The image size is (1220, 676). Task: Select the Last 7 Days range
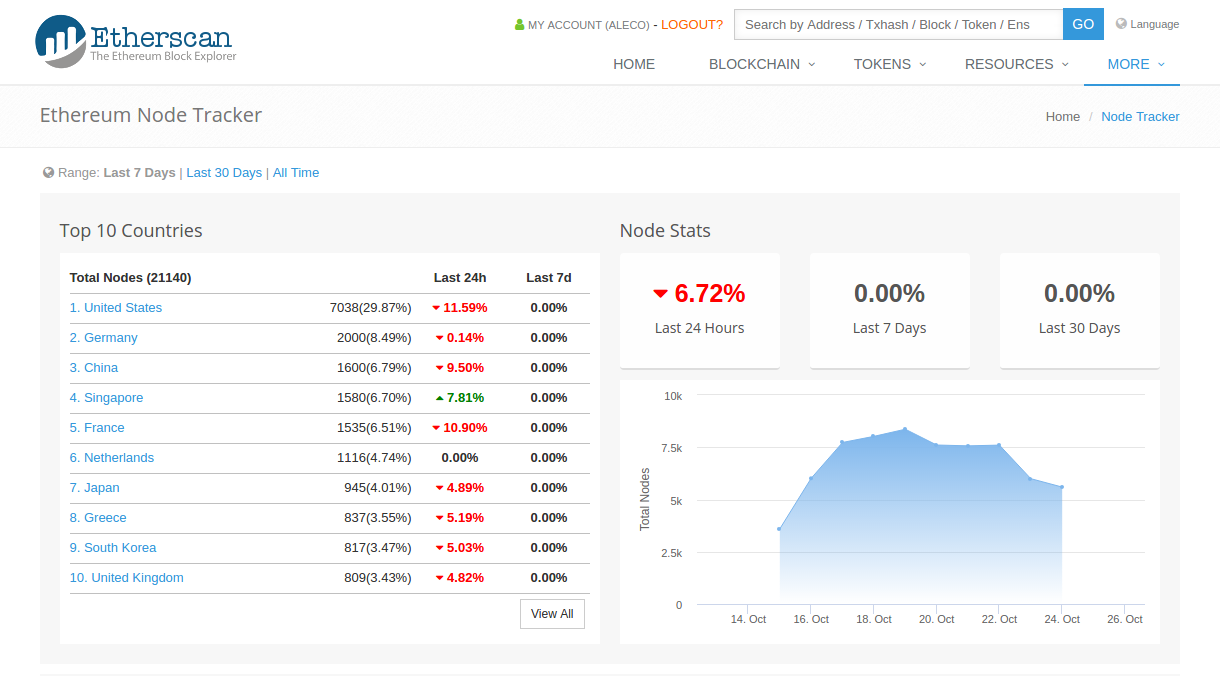click(139, 173)
